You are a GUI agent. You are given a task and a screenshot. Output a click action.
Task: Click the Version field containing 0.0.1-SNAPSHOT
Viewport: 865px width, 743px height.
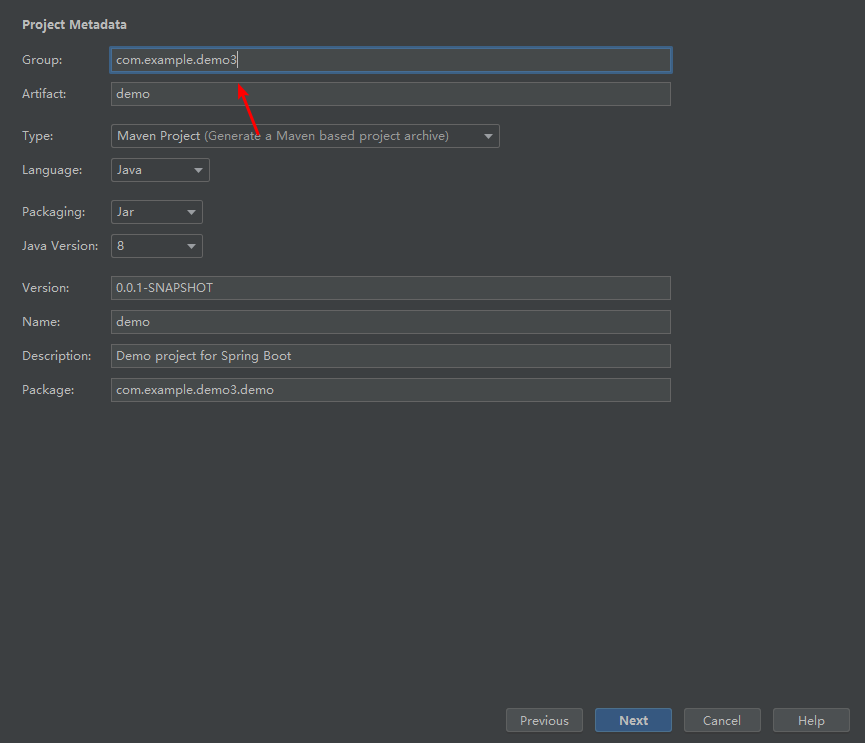(x=390, y=288)
